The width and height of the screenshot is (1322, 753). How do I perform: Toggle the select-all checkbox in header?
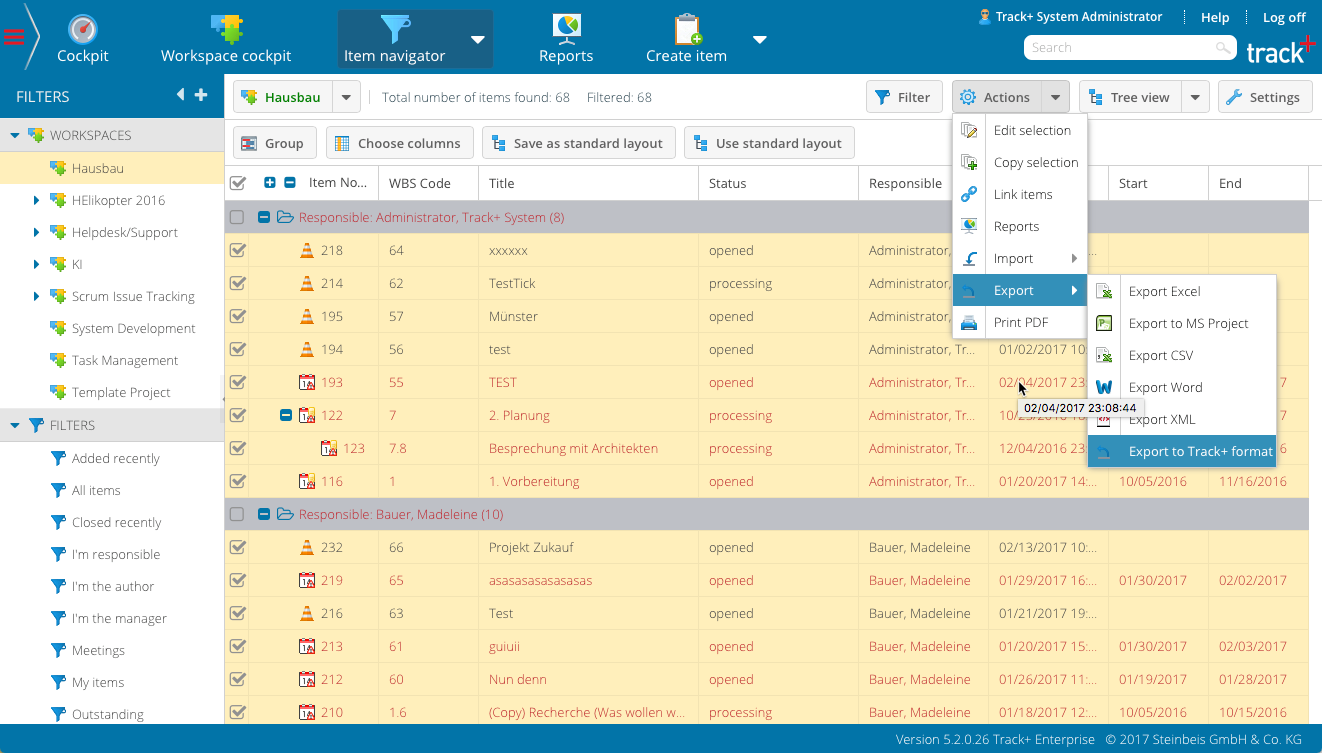point(237,183)
